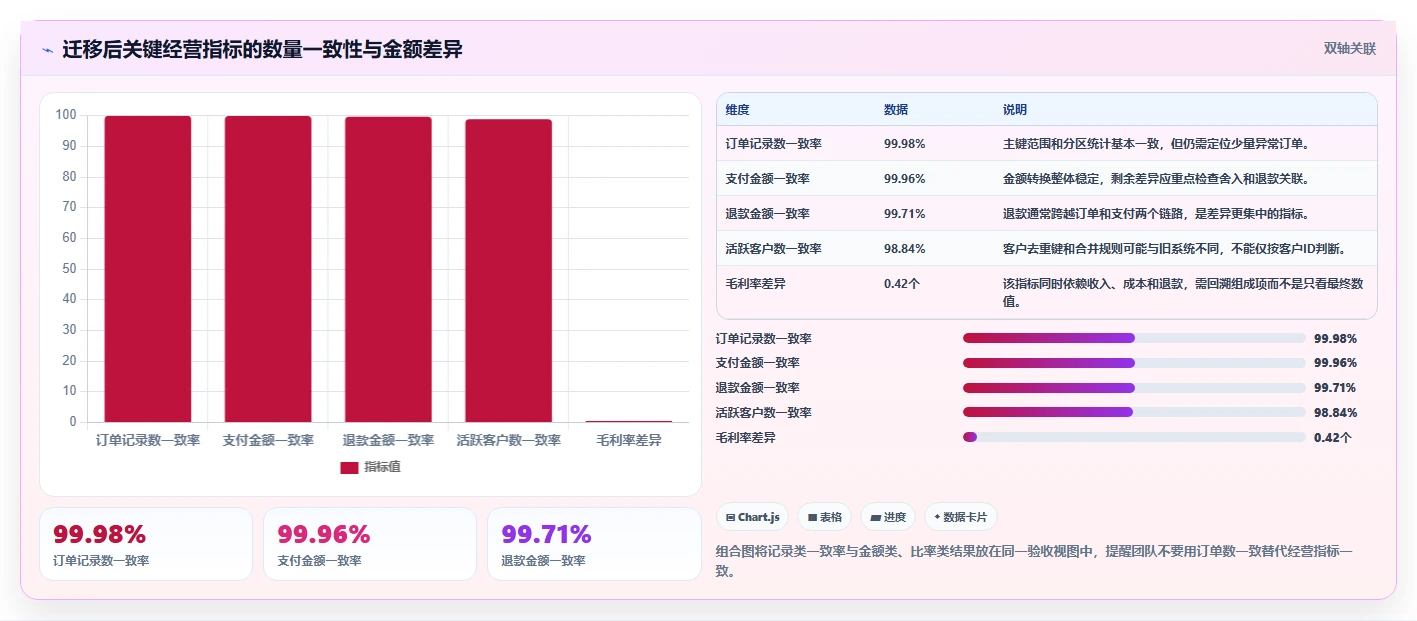1417x621 pixels.
Task: Click the chart title 迁移后关键经营指标
Action: click(262, 50)
